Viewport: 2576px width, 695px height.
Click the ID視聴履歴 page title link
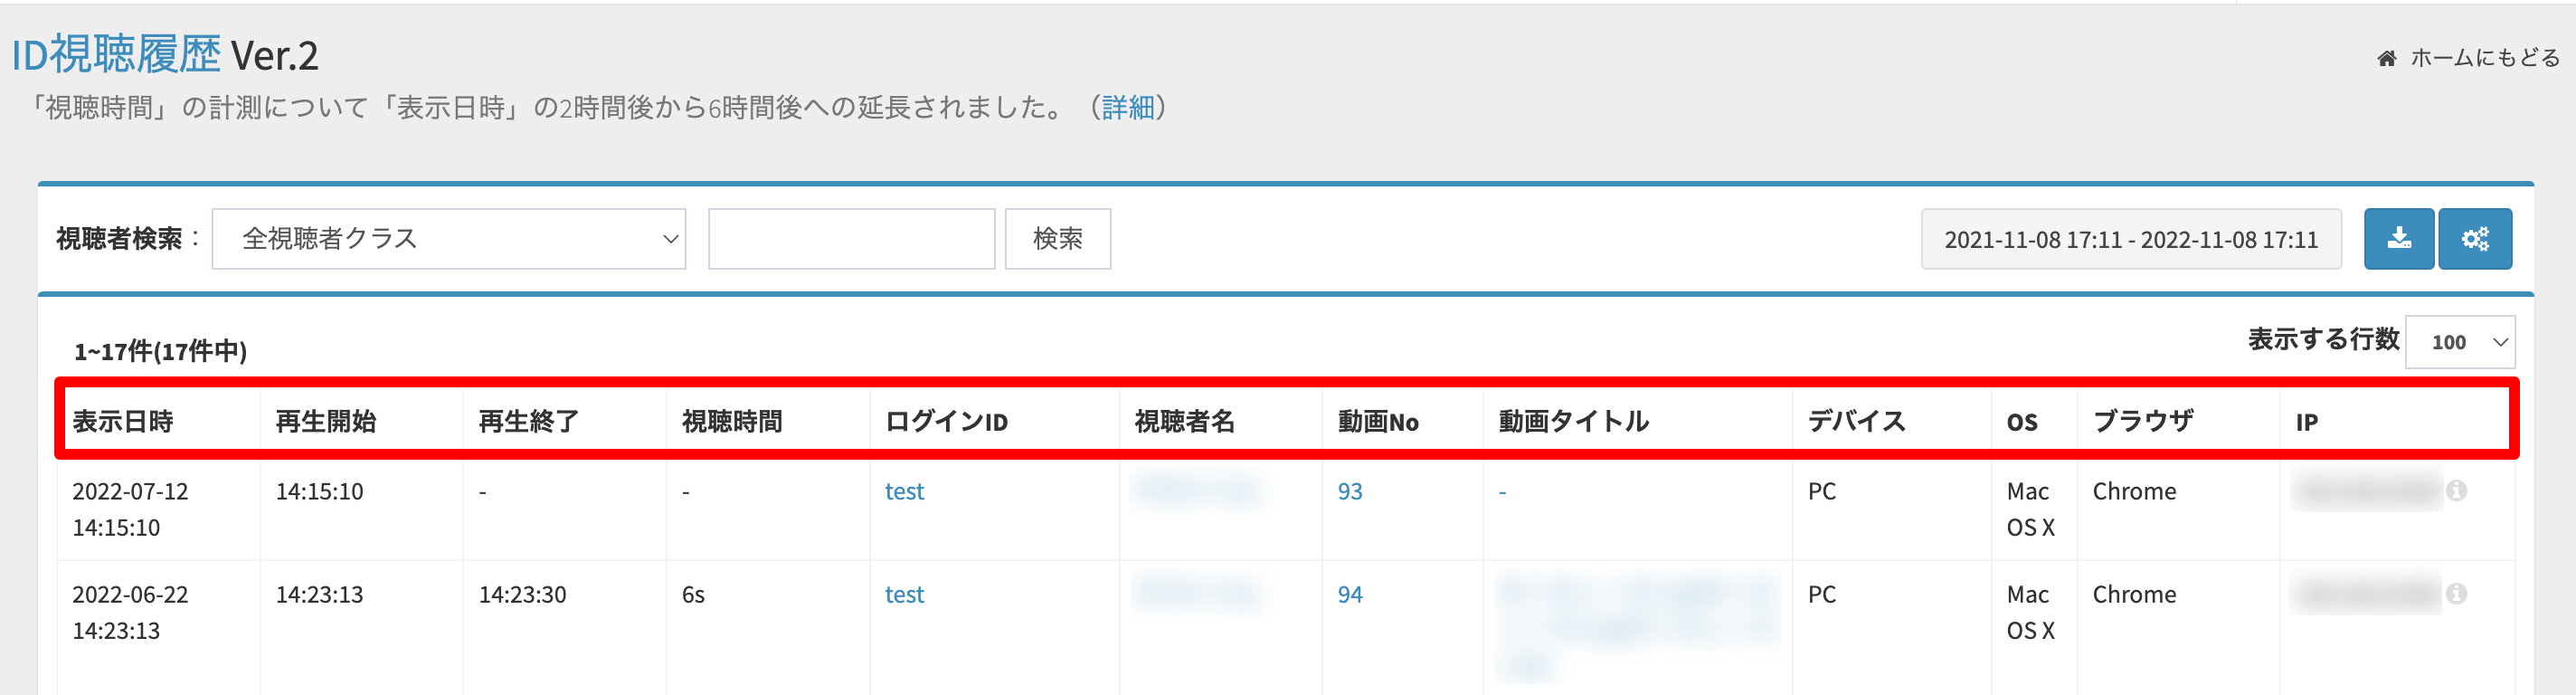116,55
